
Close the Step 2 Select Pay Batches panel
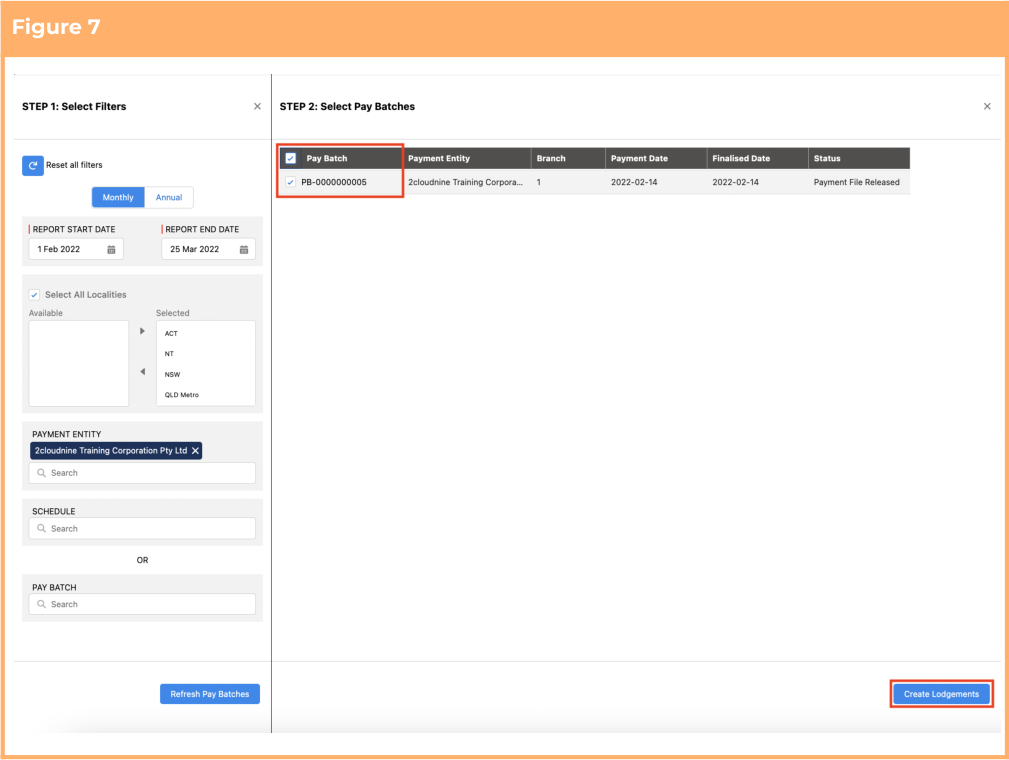point(987,106)
